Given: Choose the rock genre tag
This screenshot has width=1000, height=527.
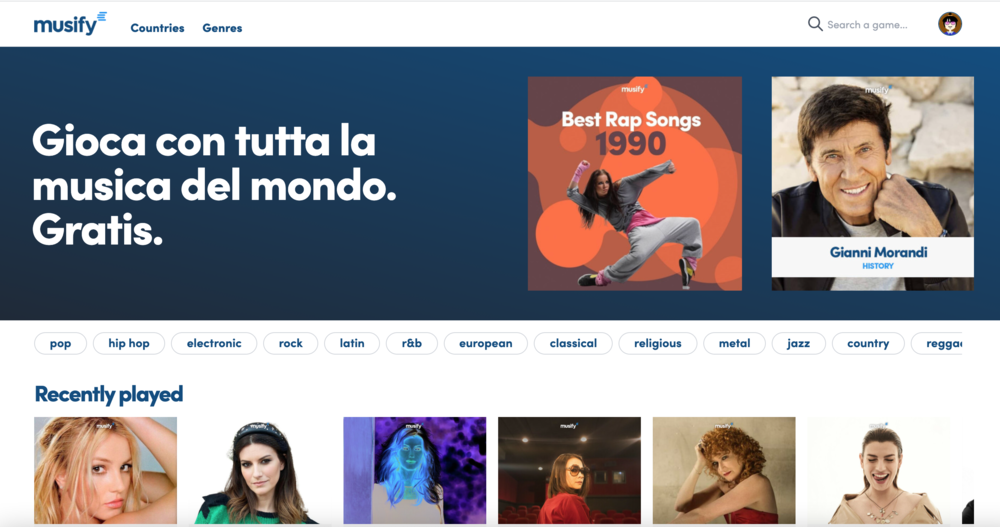Looking at the screenshot, I should pos(291,343).
